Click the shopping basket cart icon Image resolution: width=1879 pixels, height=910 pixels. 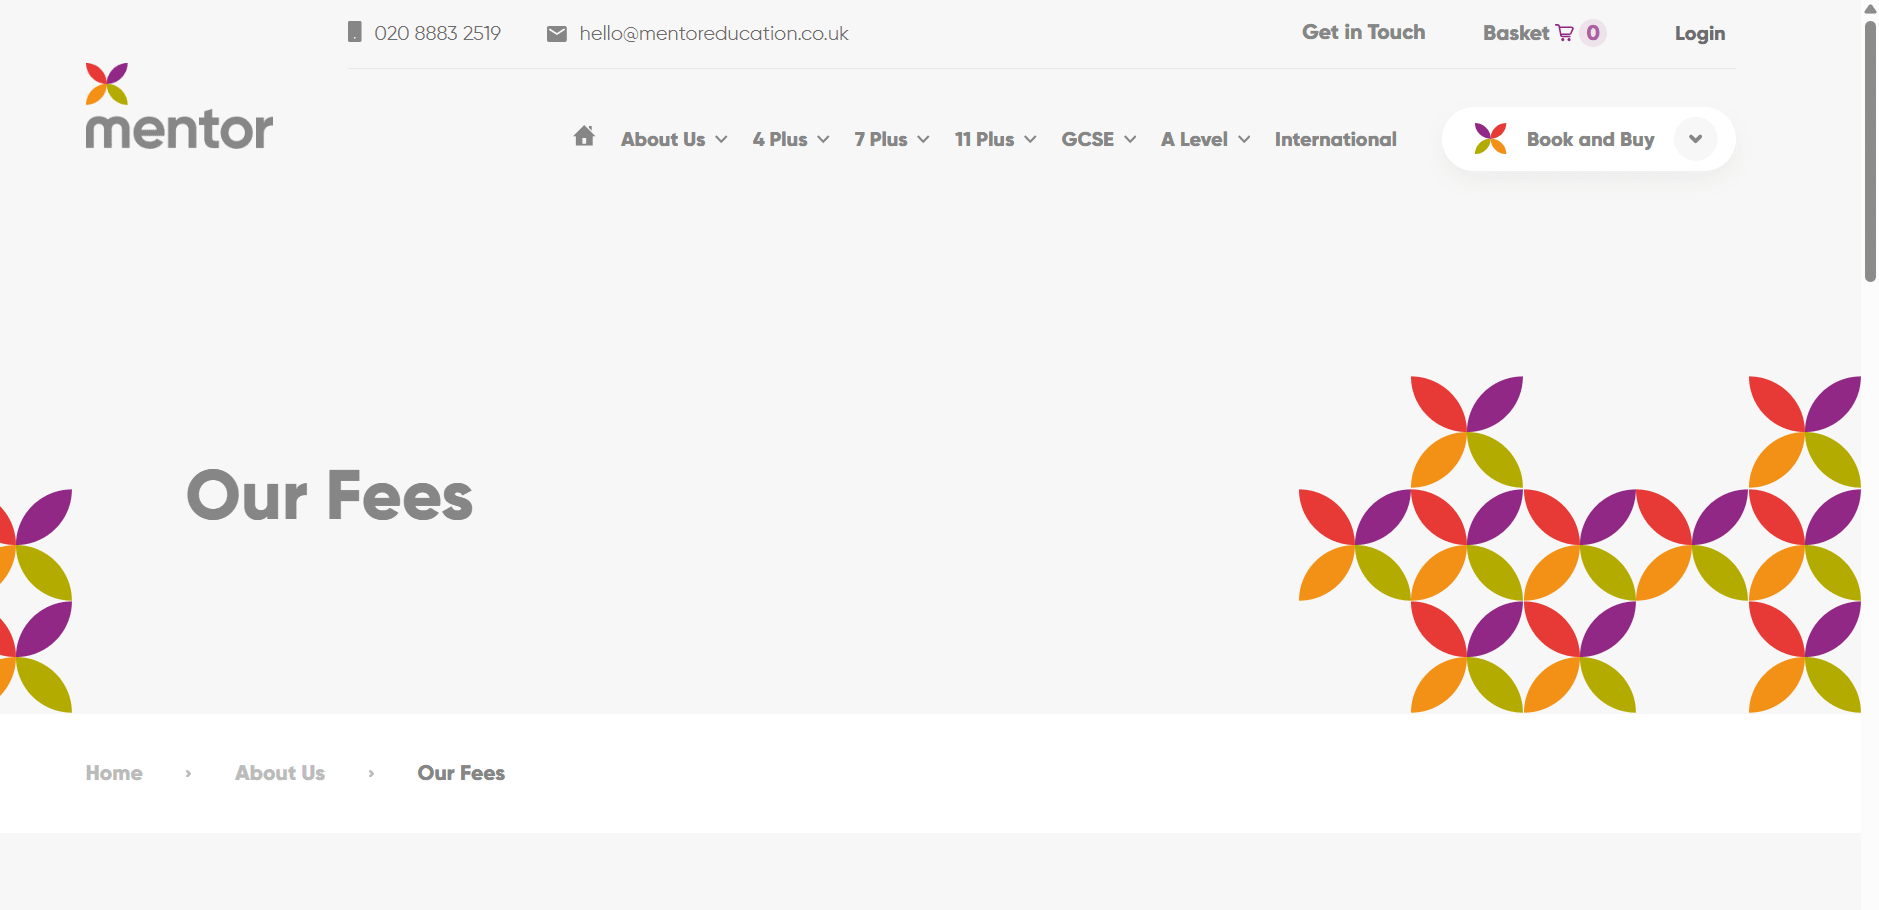[x=1564, y=33]
